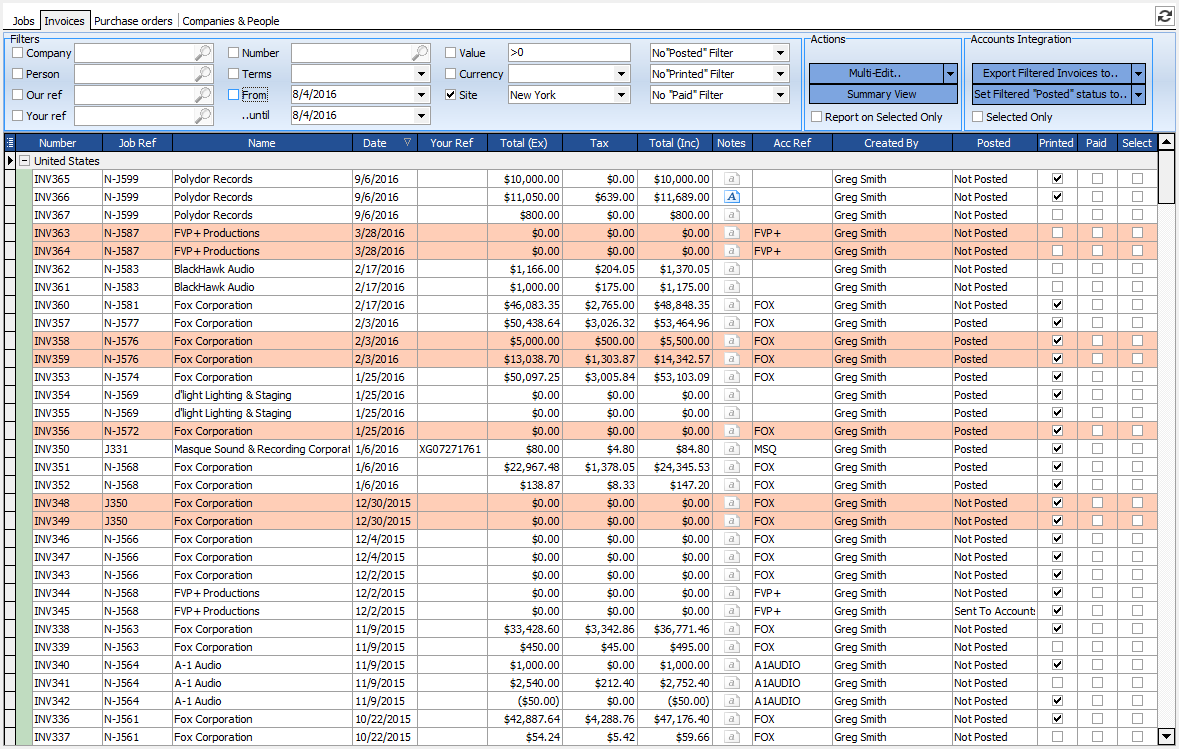The image size is (1179, 749).
Task: Click the Value filter input field
Action: (568, 53)
